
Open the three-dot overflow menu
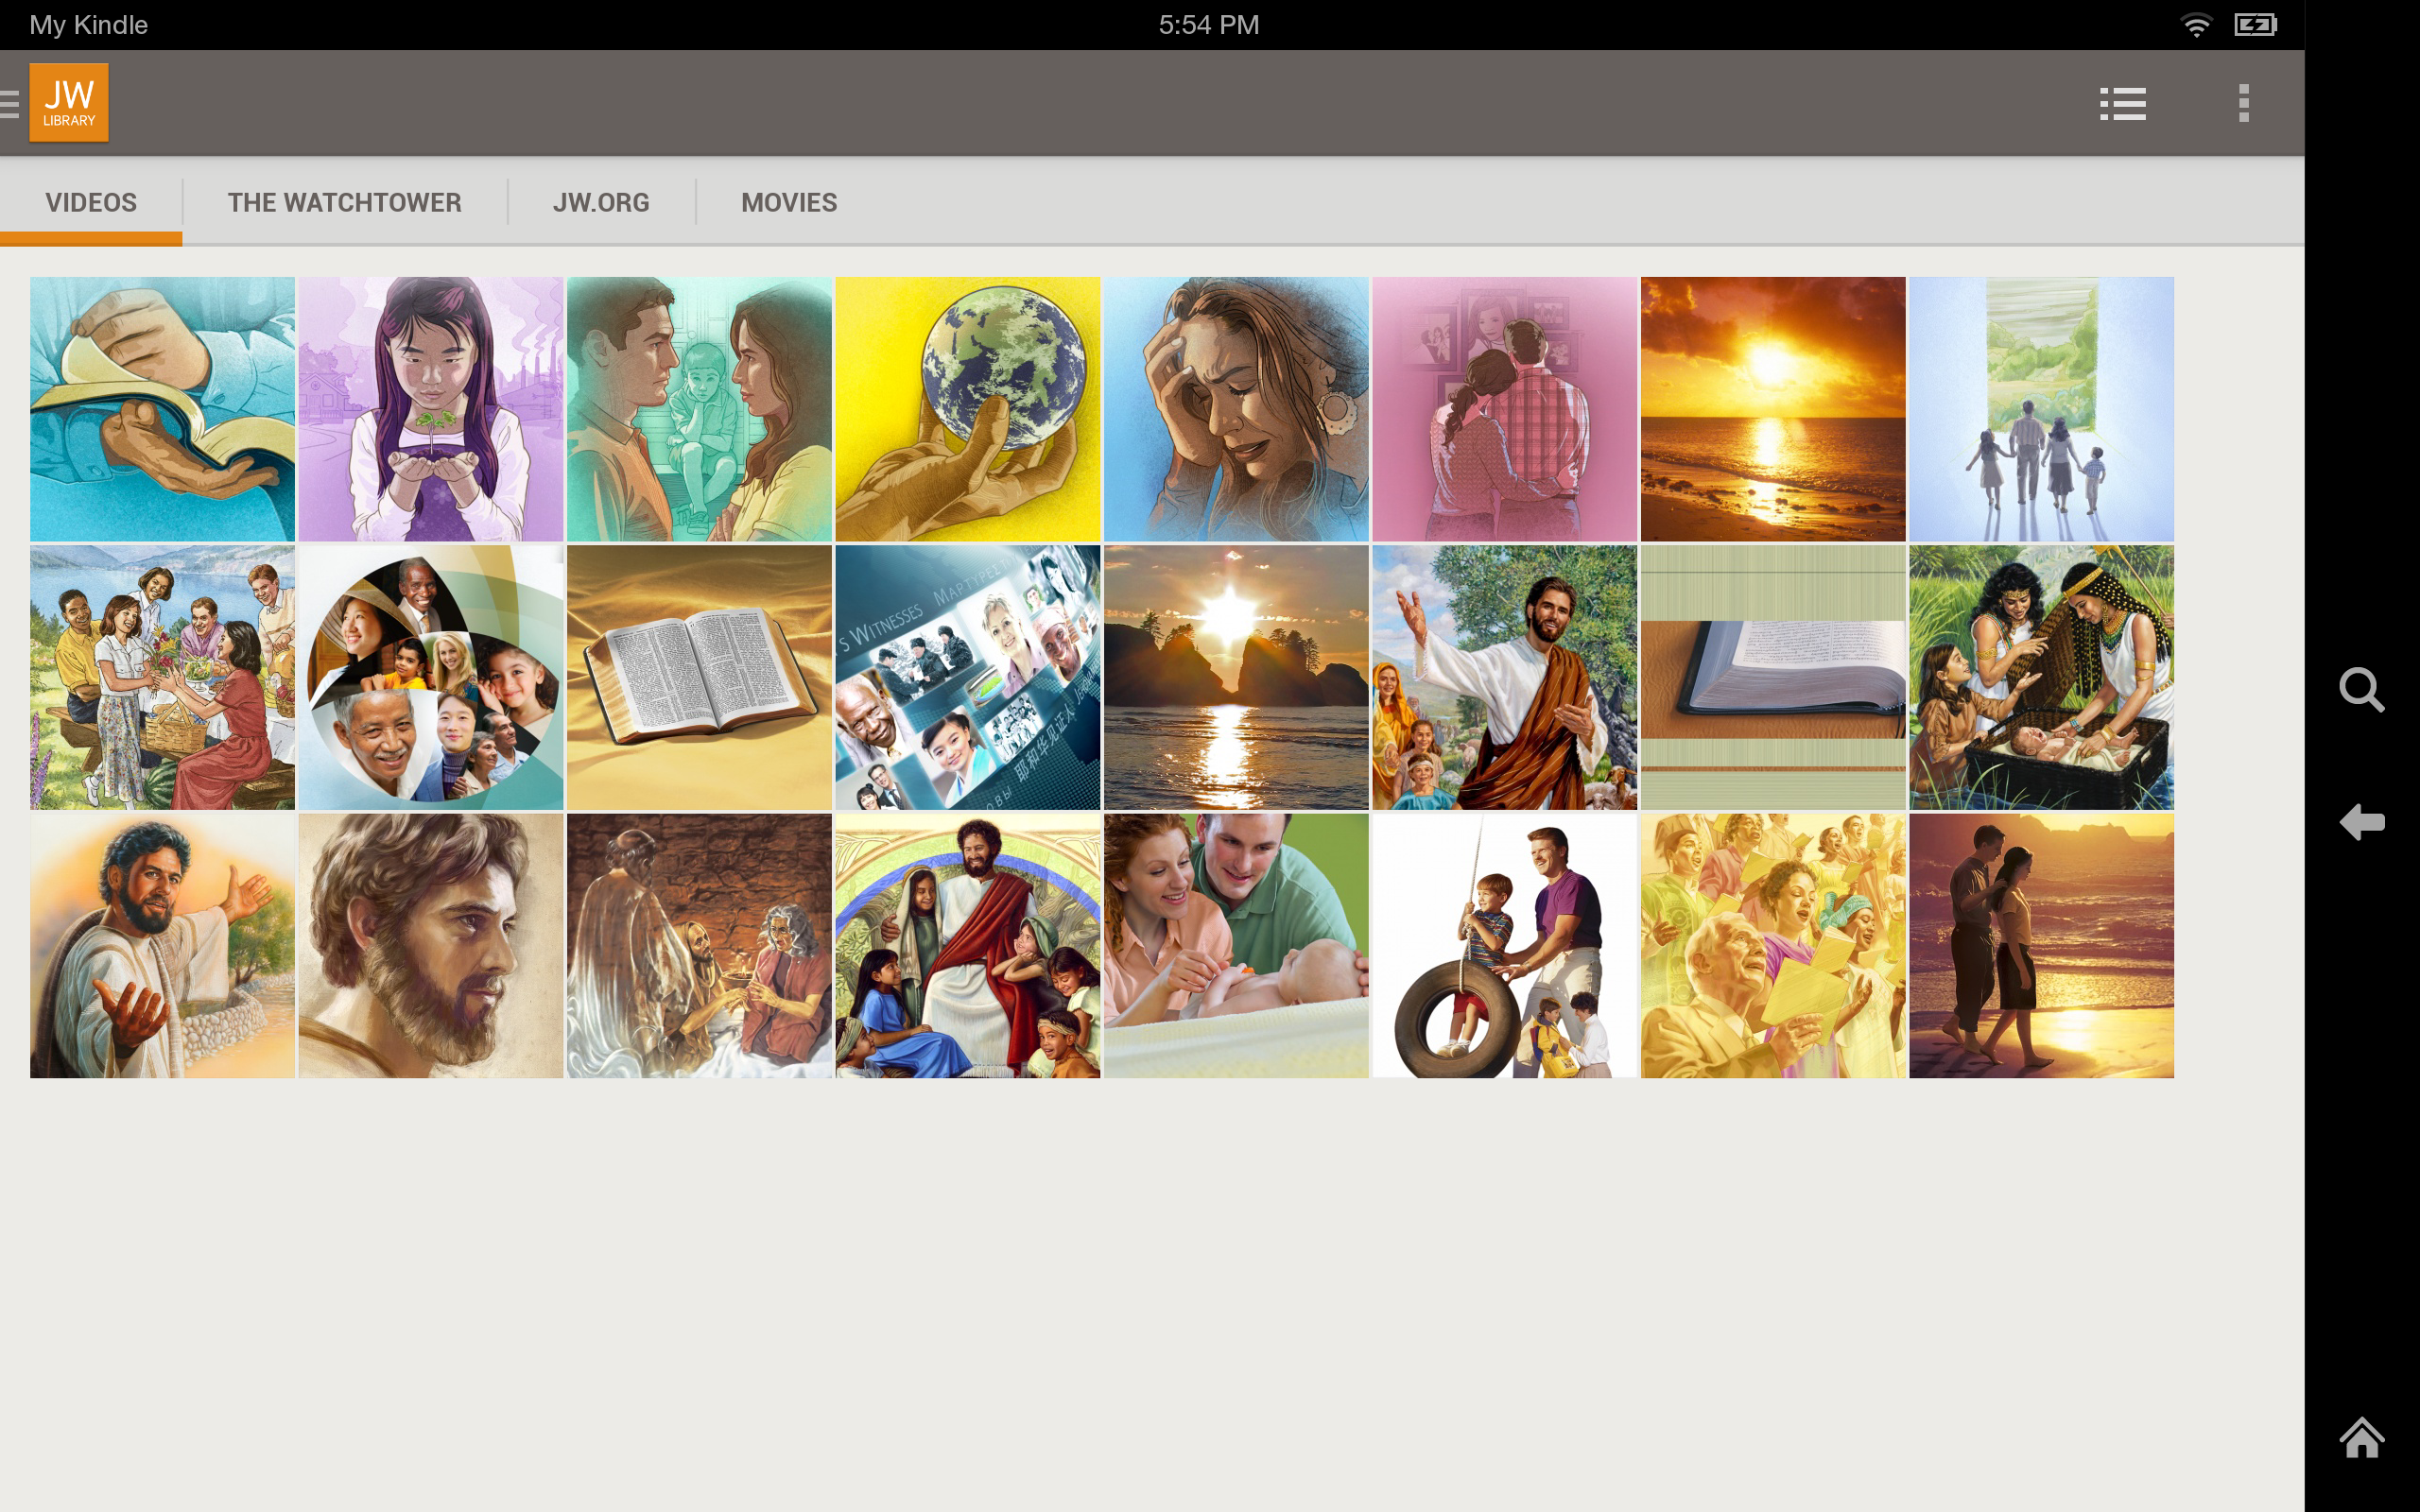click(2243, 103)
